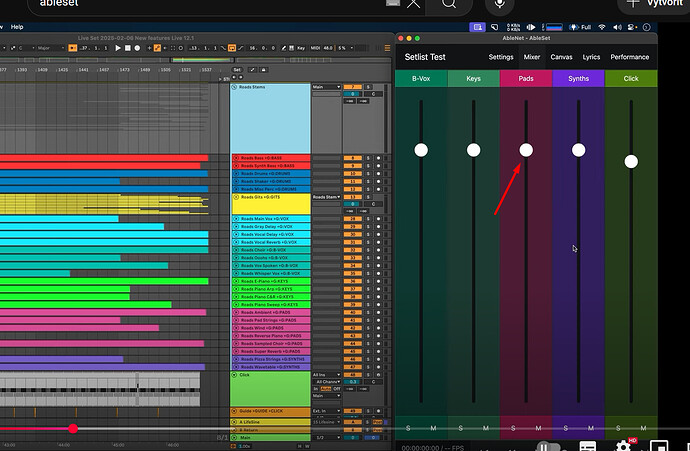Click the B-Vox channel header in AbleSet
Viewport: 690px width, 451px height.
click(421, 78)
